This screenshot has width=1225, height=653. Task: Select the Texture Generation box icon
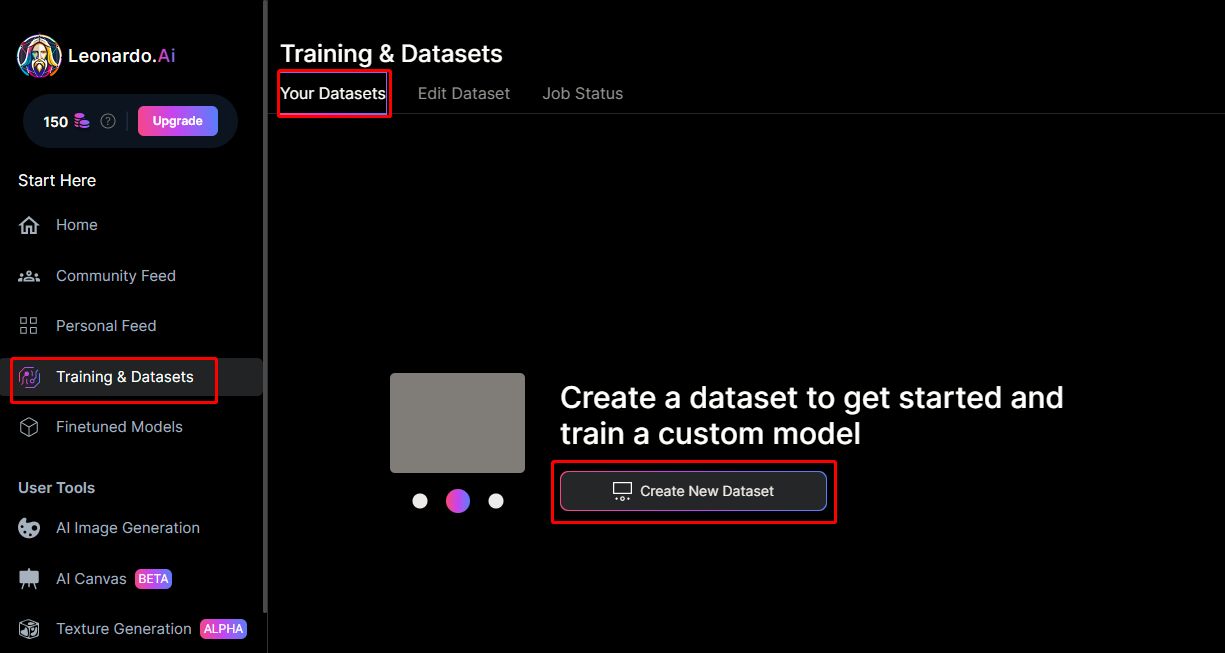pyautogui.click(x=29, y=629)
